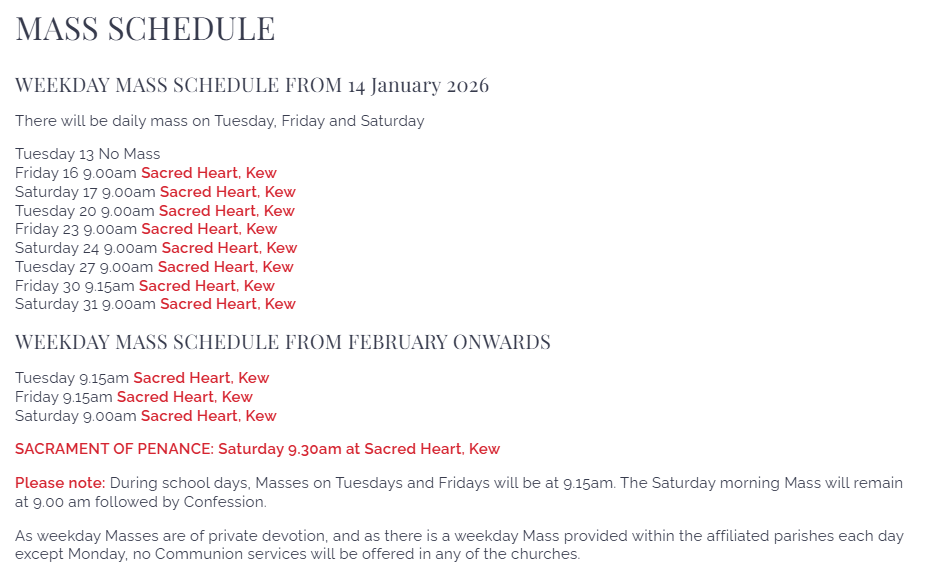Open February-onwards Tuesday 9.15am Sacred Heart link
Image resolution: width=925 pixels, height=587 pixels.
[x=201, y=378]
